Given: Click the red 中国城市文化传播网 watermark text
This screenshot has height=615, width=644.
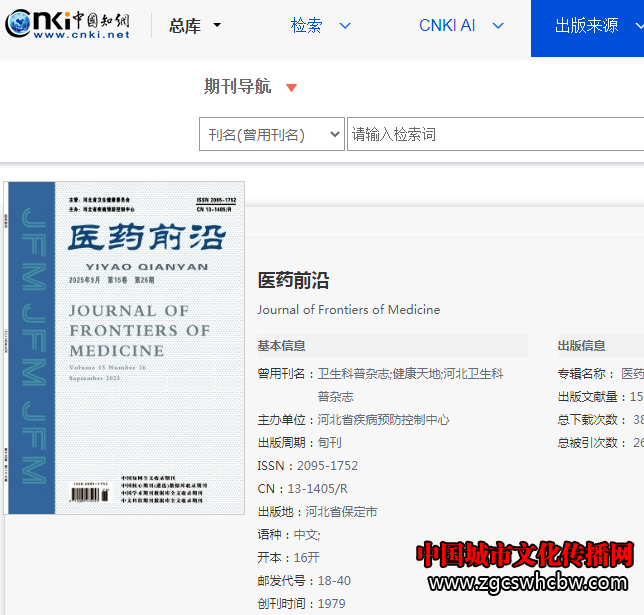Looking at the screenshot, I should point(524,555).
